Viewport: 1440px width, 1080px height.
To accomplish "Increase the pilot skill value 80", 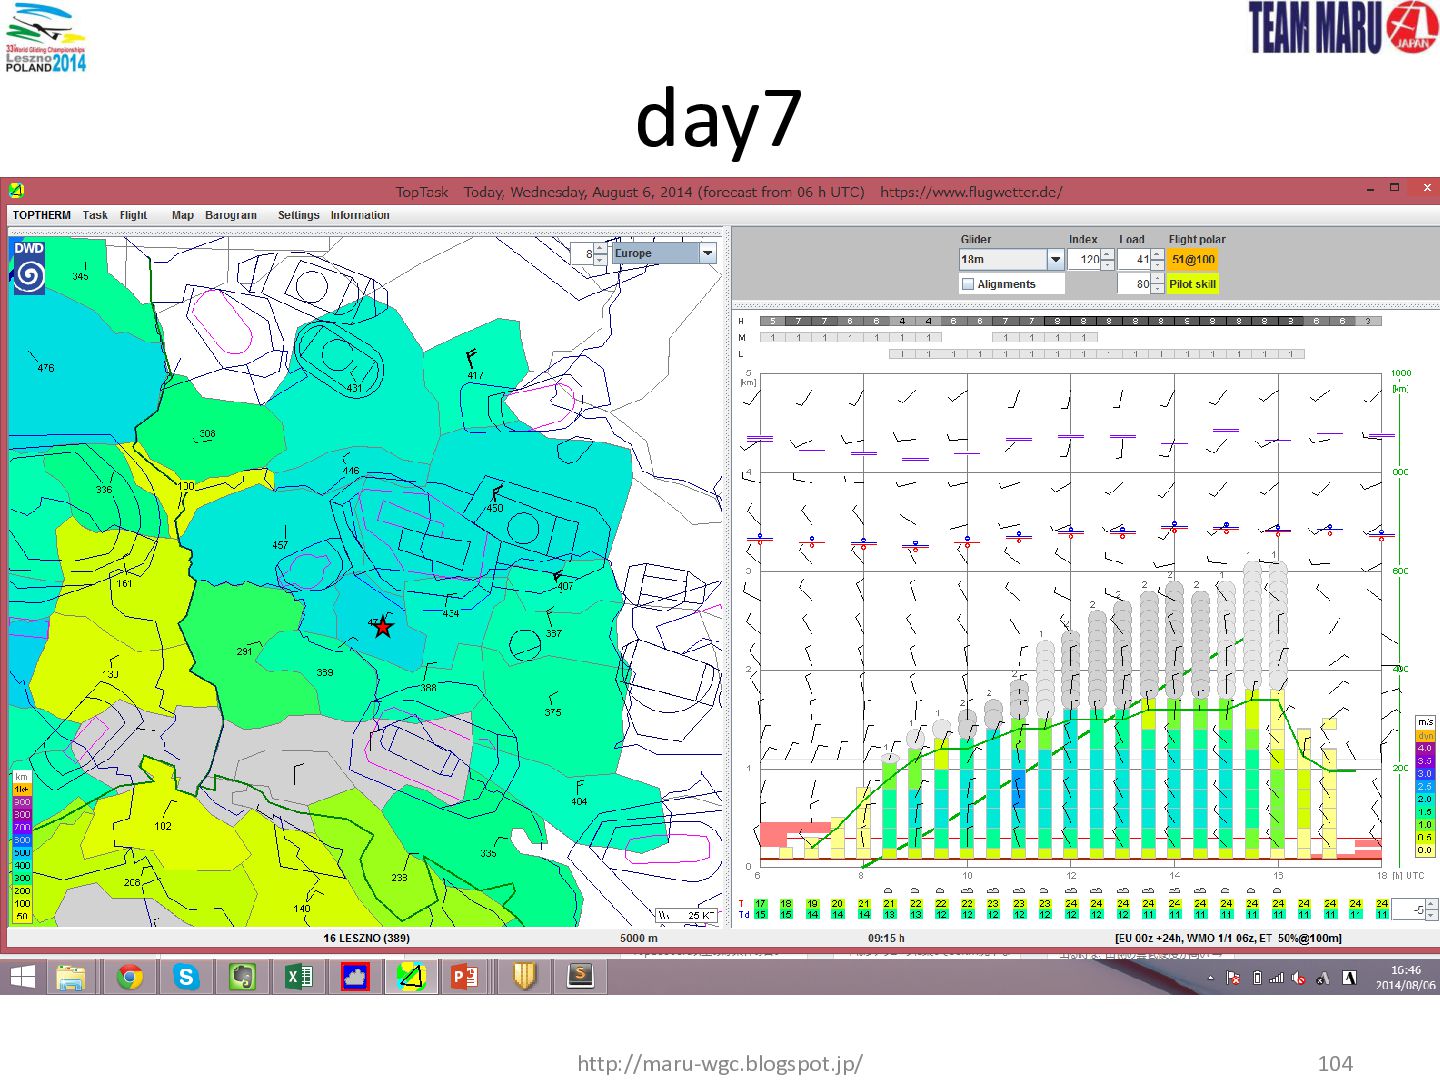I will click(x=1158, y=279).
